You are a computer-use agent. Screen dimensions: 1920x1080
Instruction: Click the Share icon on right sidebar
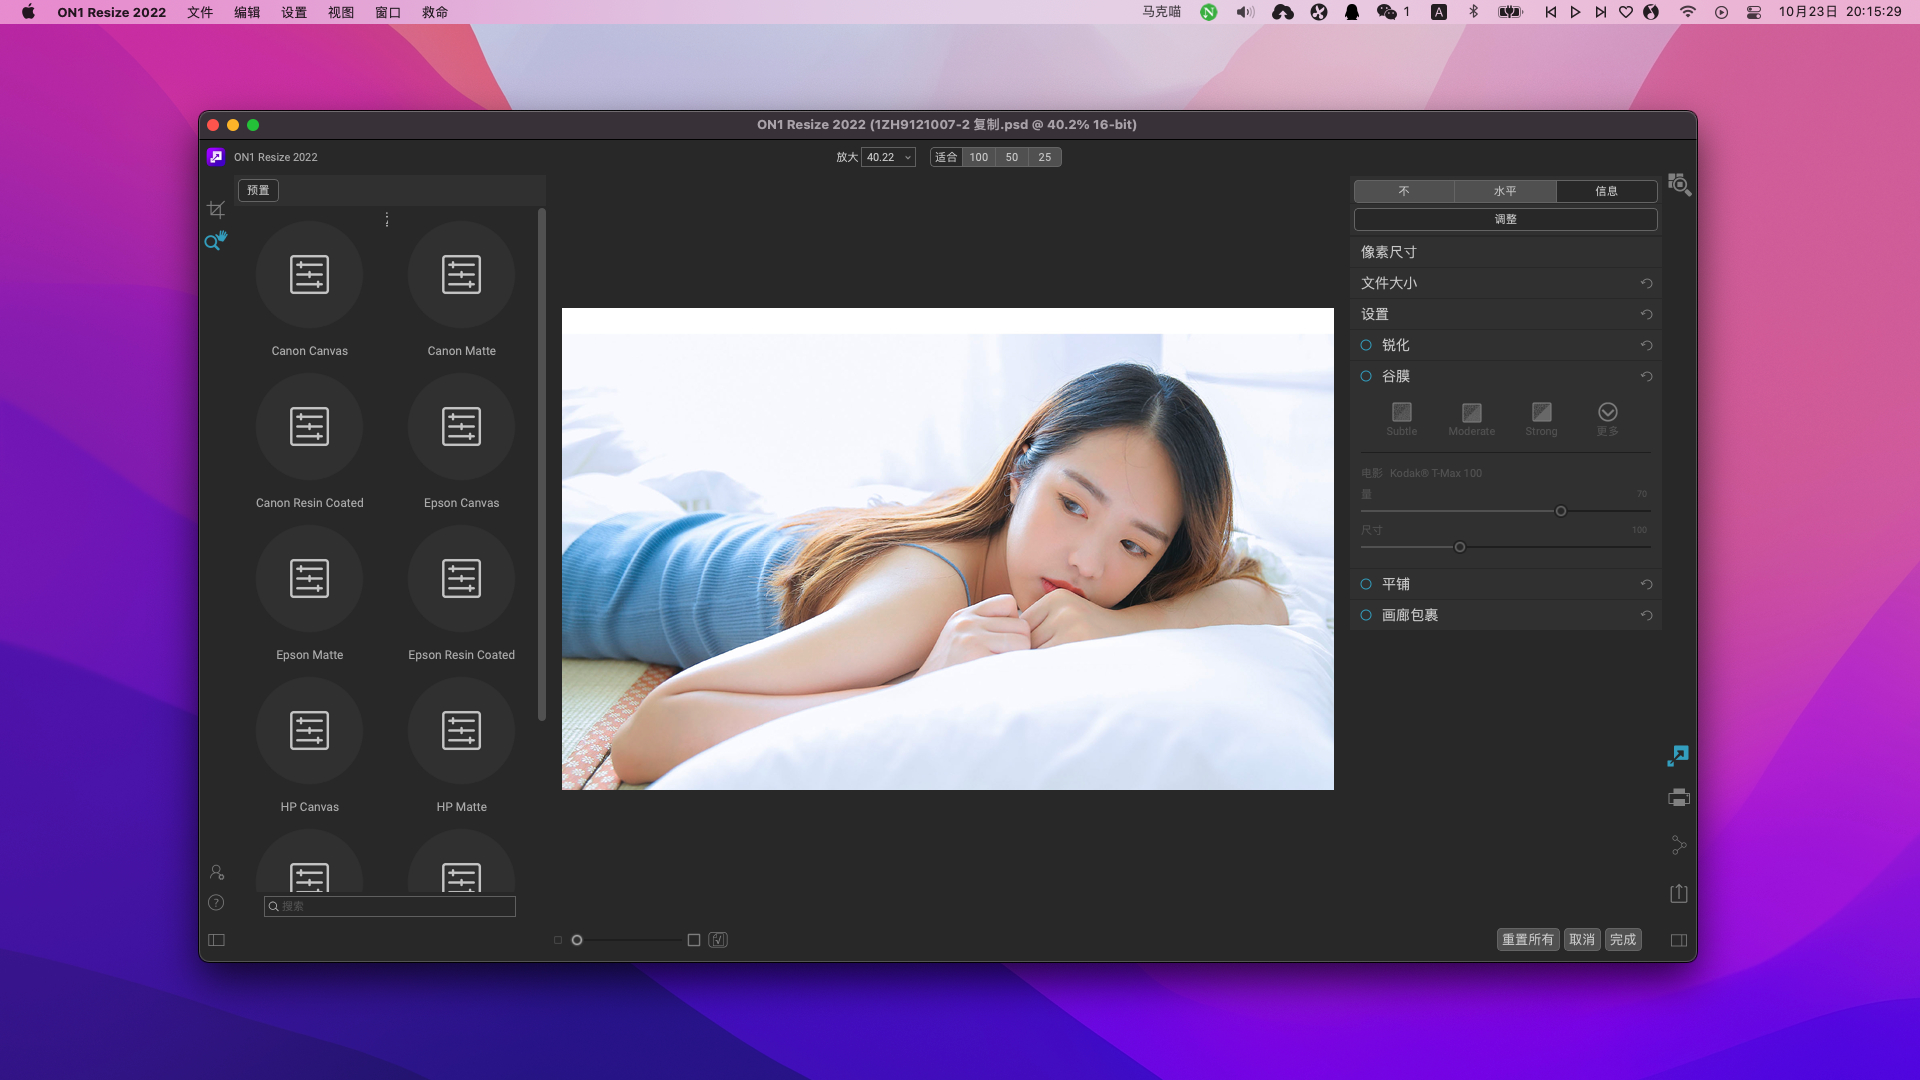[x=1679, y=846]
